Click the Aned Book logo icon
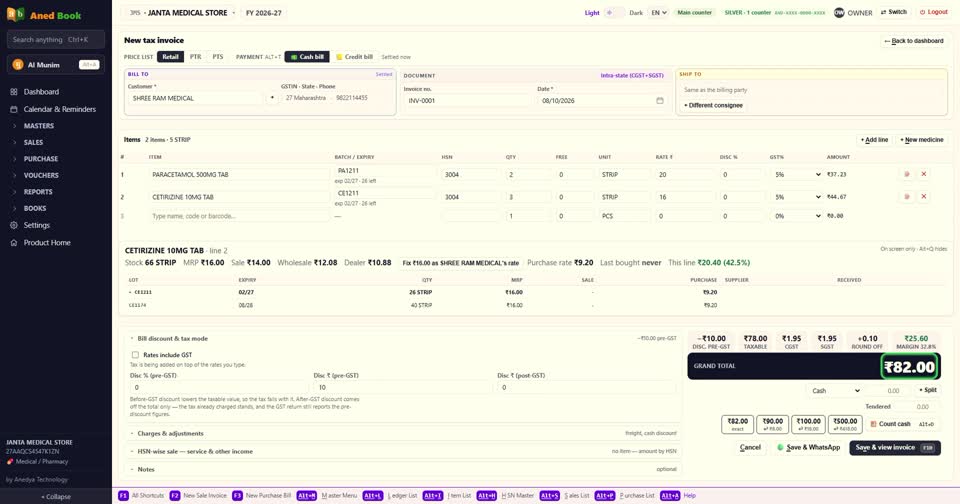This screenshot has width=960, height=504. pyautogui.click(x=15, y=15)
